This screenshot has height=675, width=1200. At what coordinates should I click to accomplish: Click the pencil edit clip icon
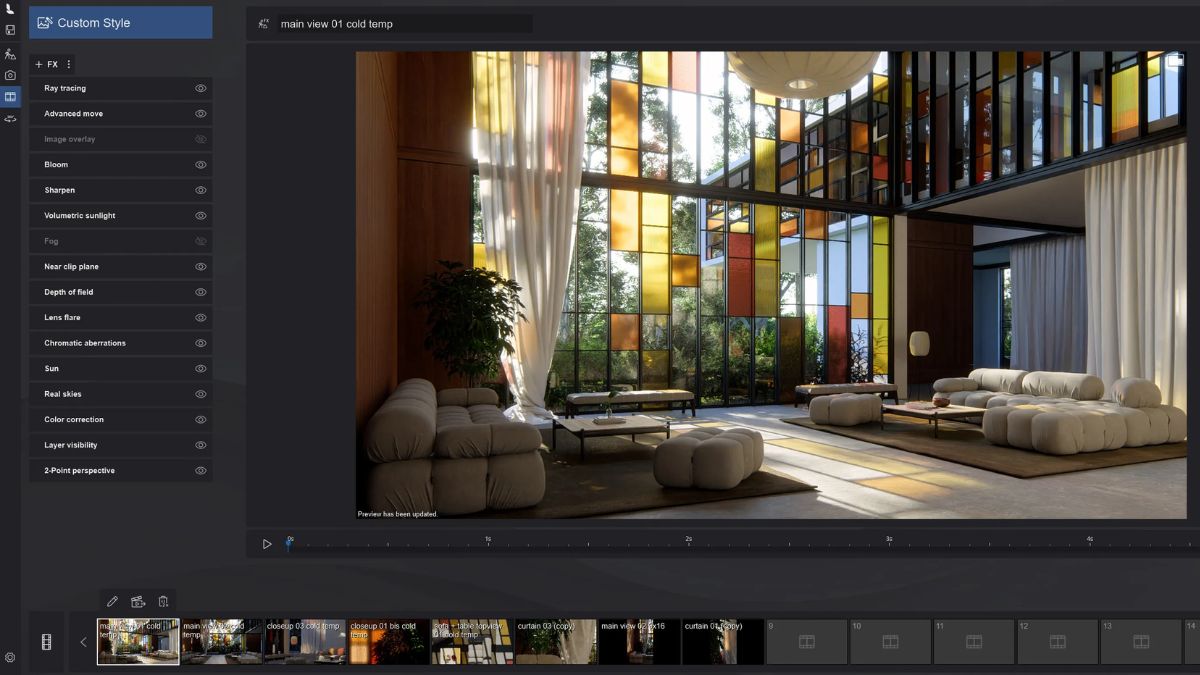[x=112, y=601]
